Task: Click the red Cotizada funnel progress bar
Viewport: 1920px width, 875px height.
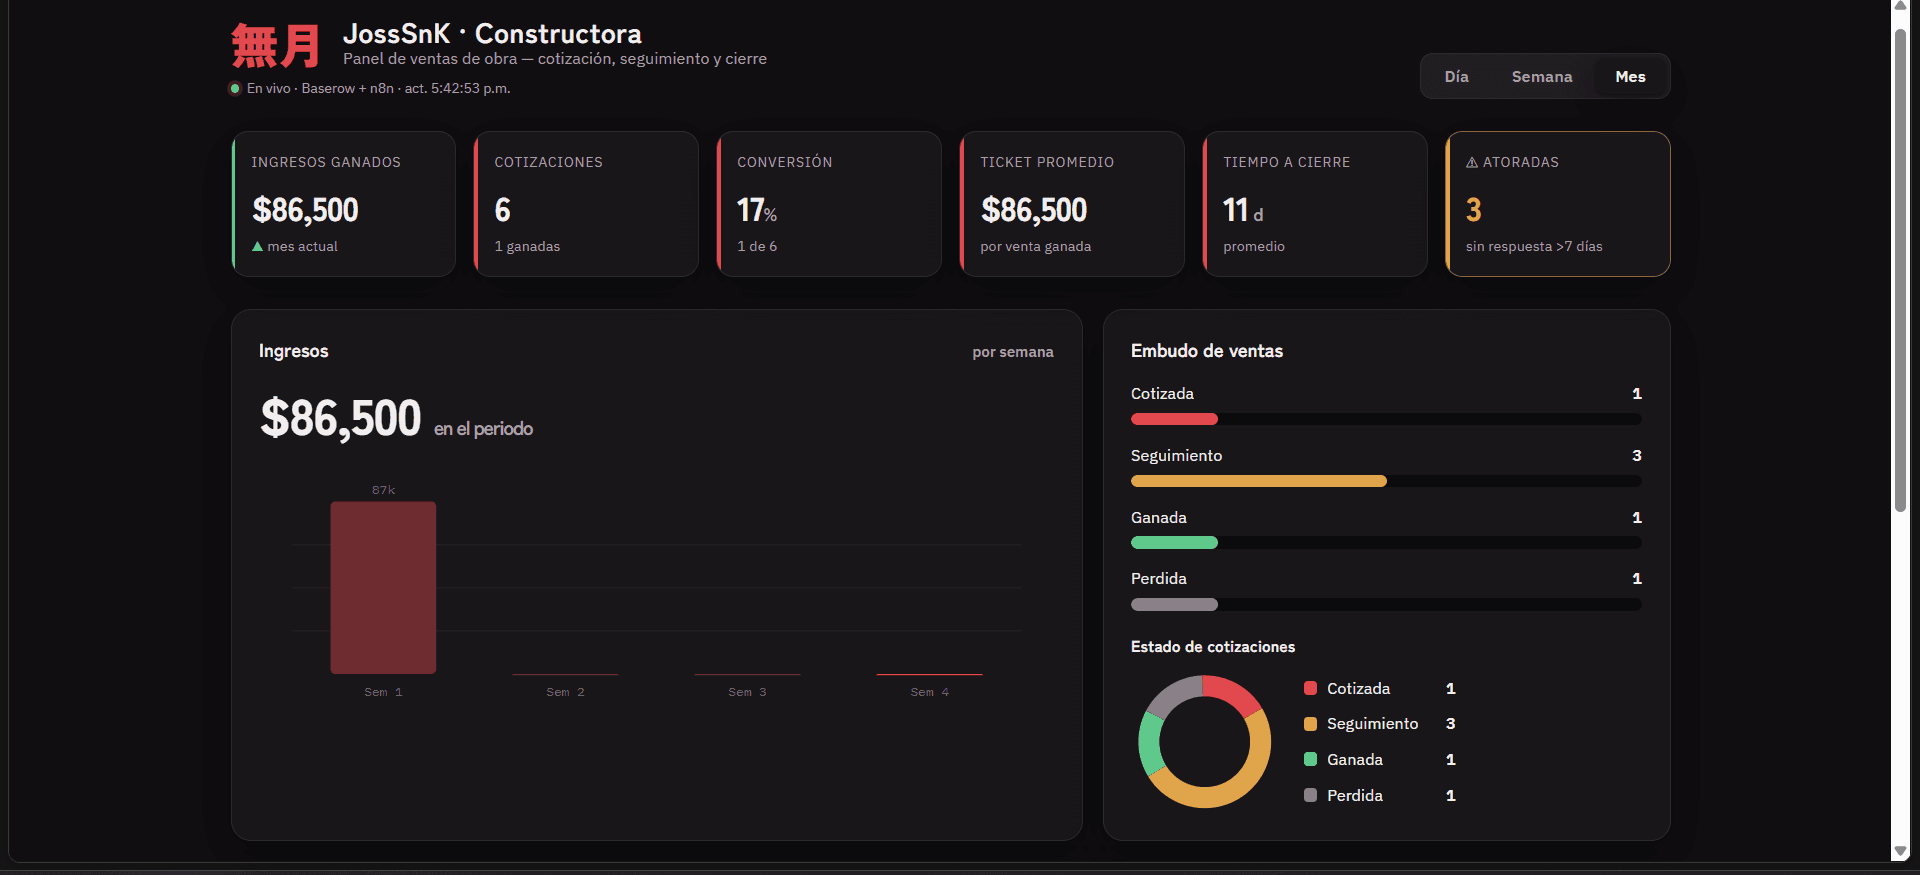Action: [1174, 419]
